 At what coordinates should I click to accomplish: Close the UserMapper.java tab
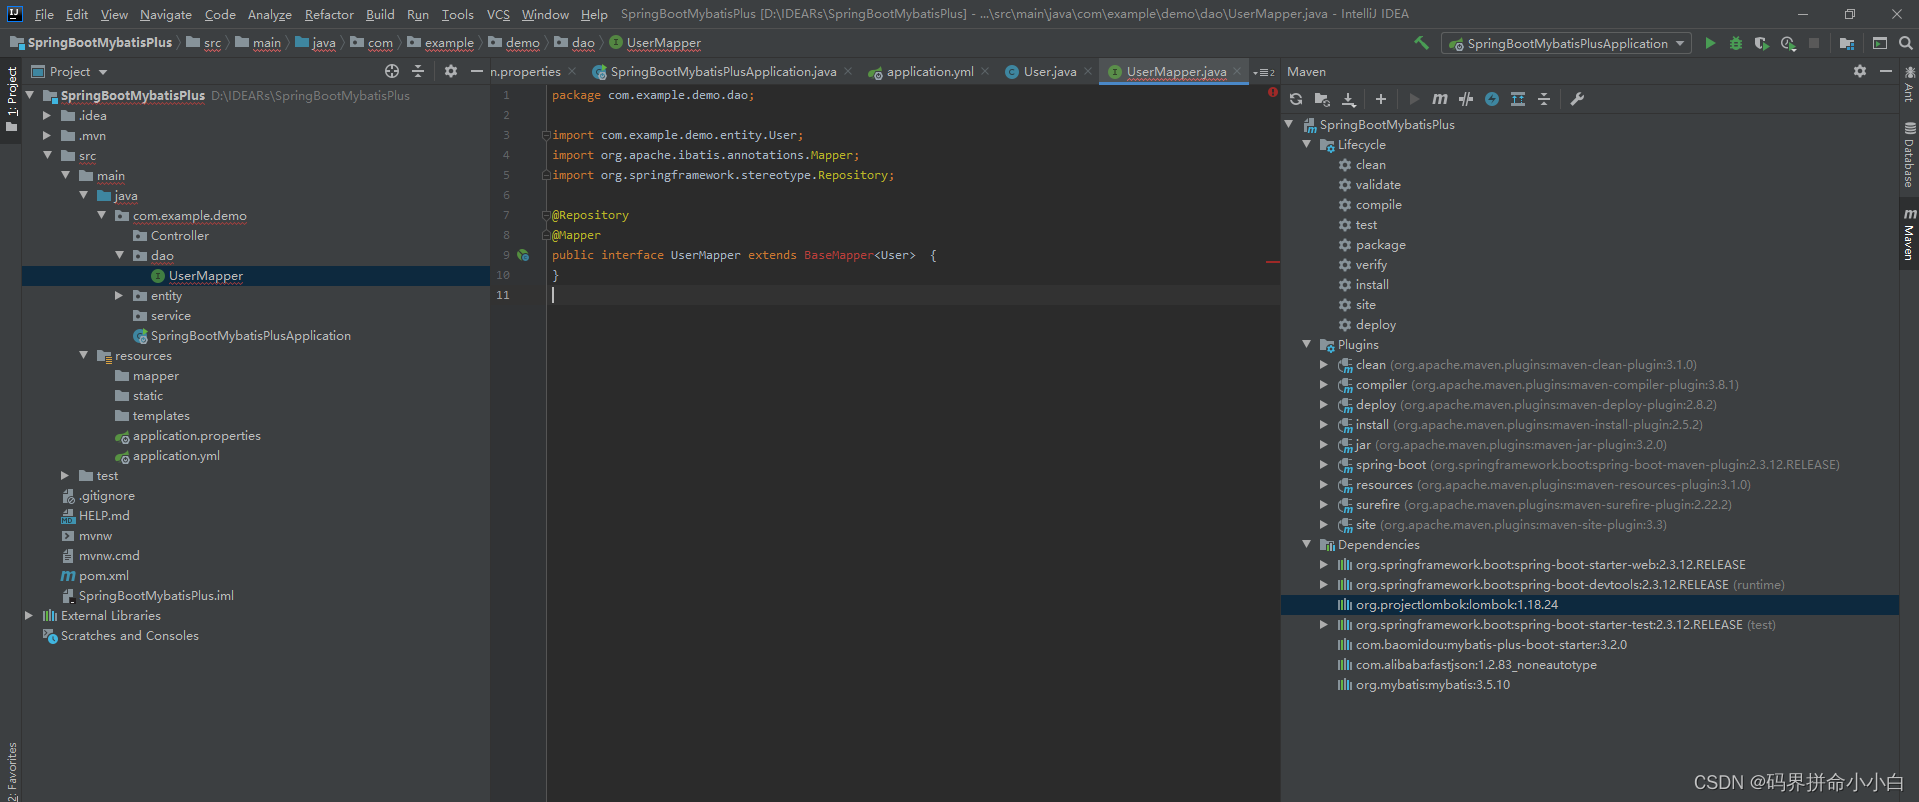point(1237,72)
